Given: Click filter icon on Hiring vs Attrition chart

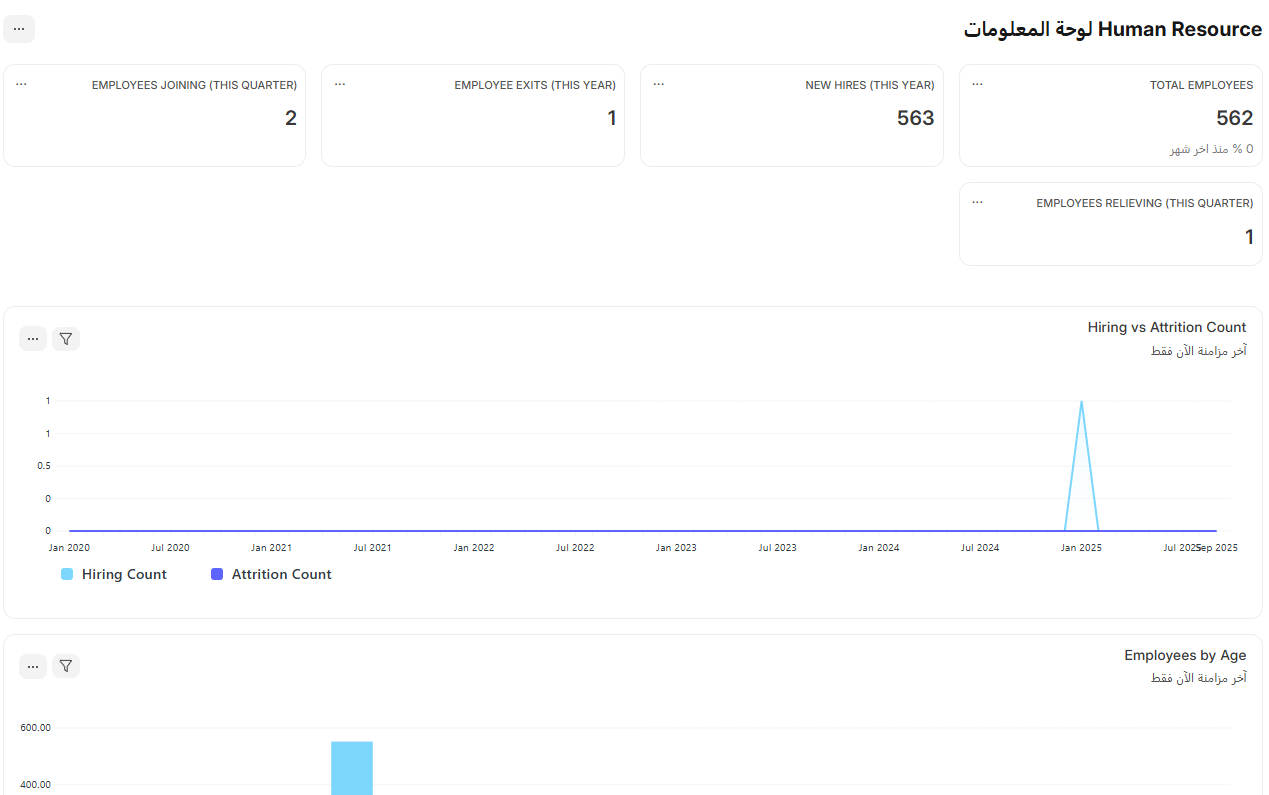Looking at the screenshot, I should [x=66, y=339].
